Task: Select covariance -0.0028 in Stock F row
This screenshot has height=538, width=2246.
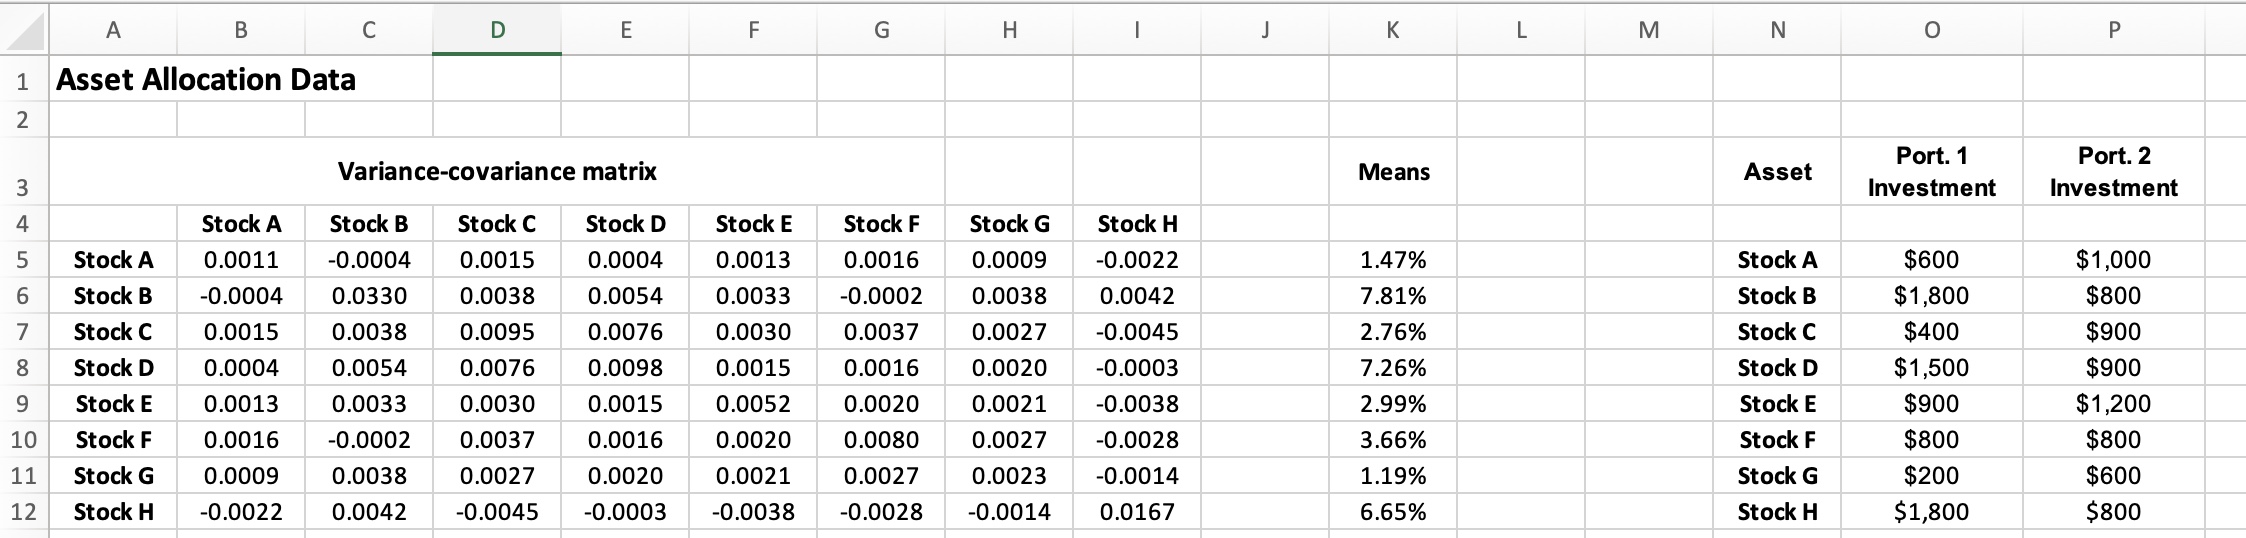Action: coord(1137,440)
